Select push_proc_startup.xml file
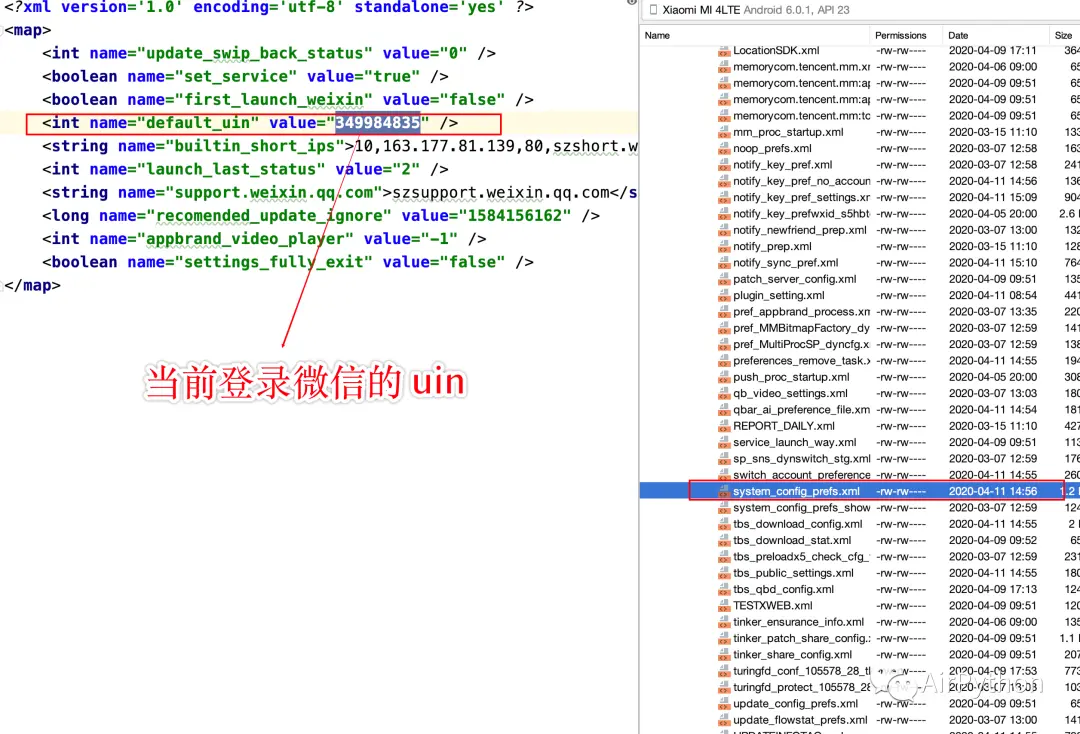Image resolution: width=1080 pixels, height=734 pixels. click(791, 377)
